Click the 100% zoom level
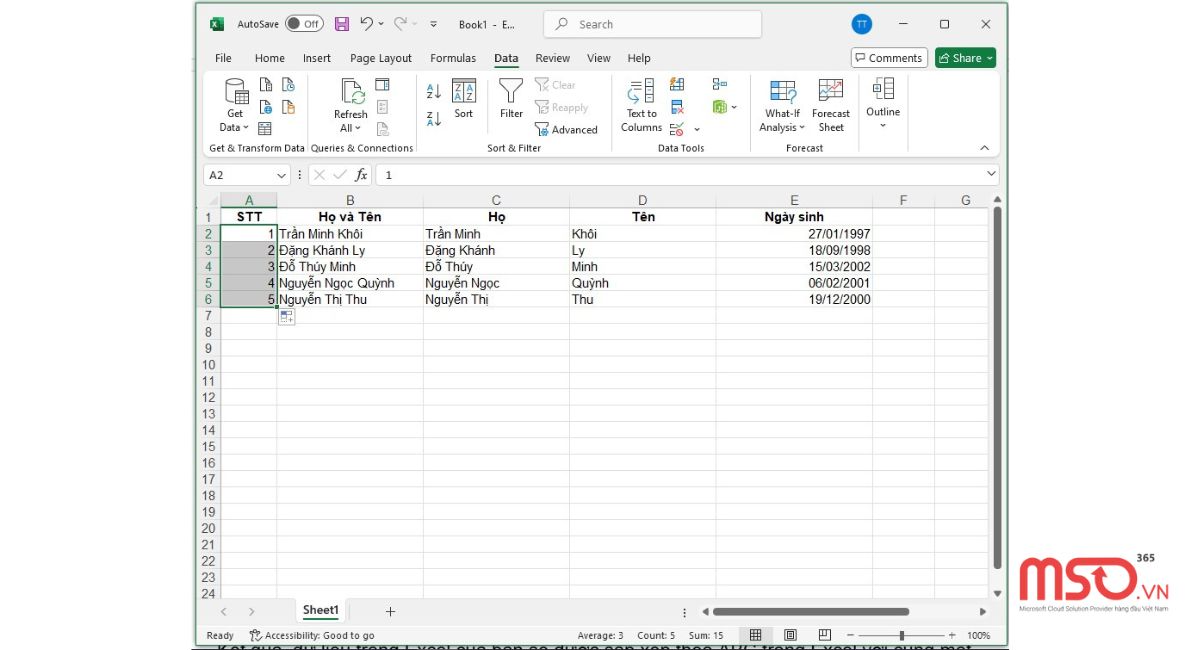1200x650 pixels. (x=979, y=635)
